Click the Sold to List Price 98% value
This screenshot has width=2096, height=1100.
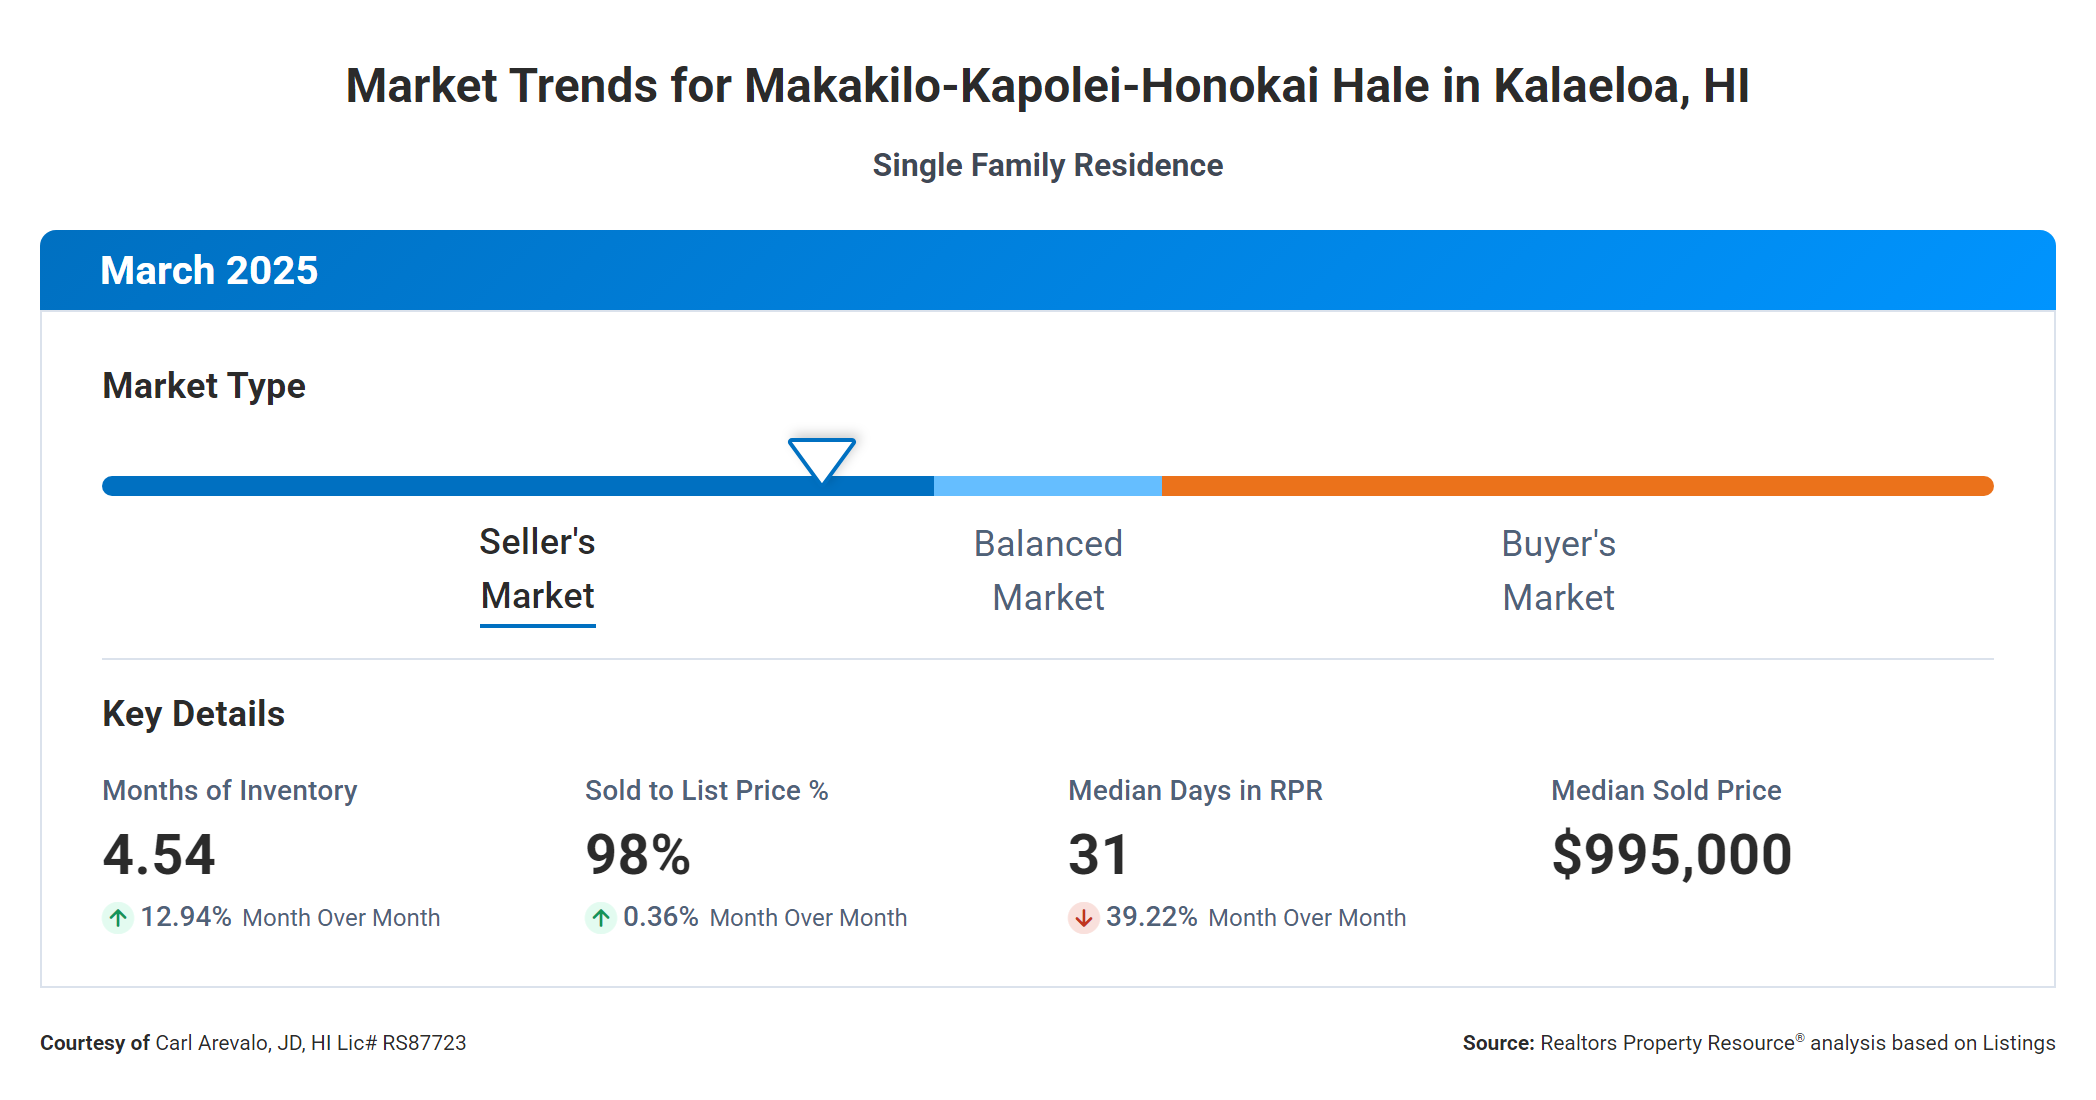[638, 855]
